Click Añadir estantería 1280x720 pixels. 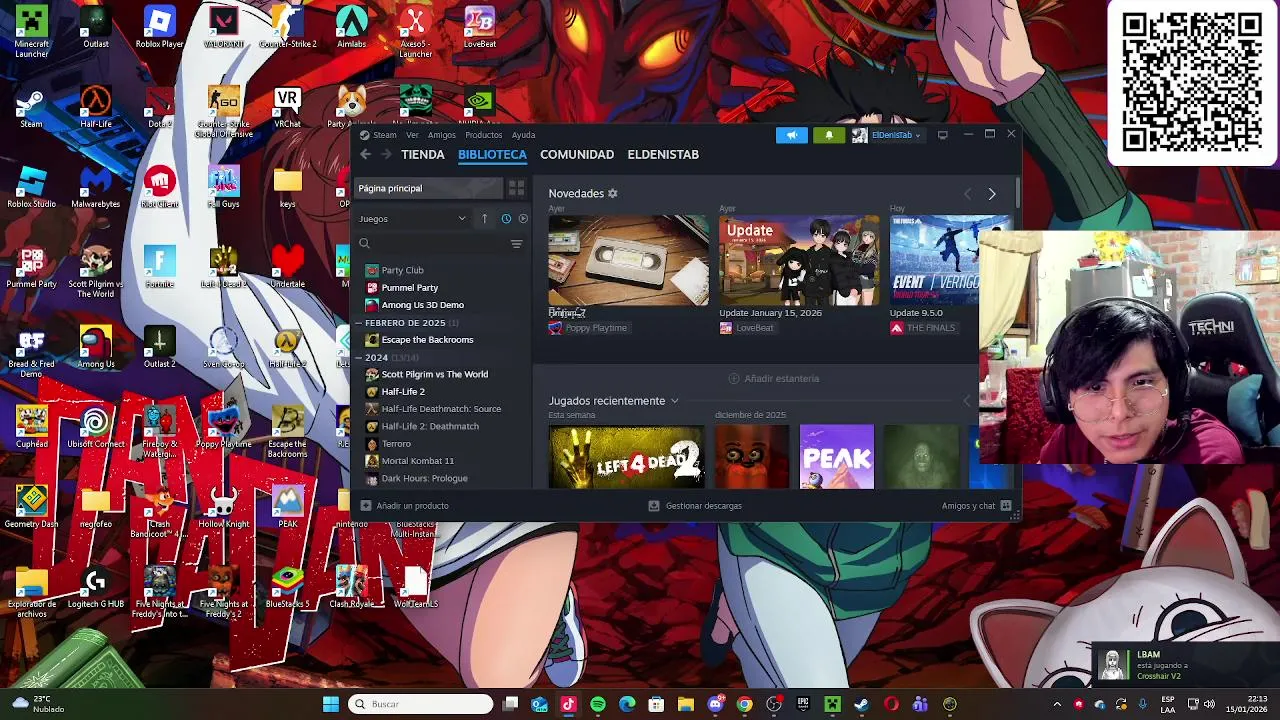[774, 379]
